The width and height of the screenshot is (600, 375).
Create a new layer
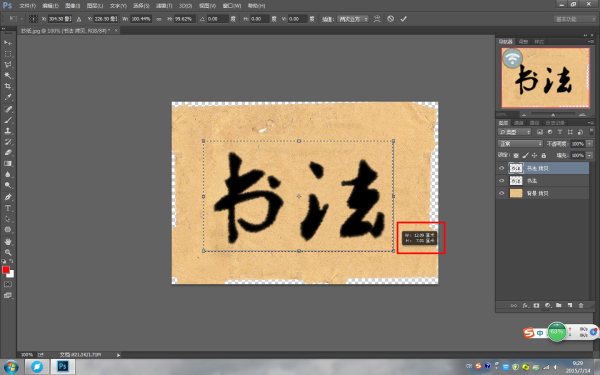pyautogui.click(x=570, y=305)
